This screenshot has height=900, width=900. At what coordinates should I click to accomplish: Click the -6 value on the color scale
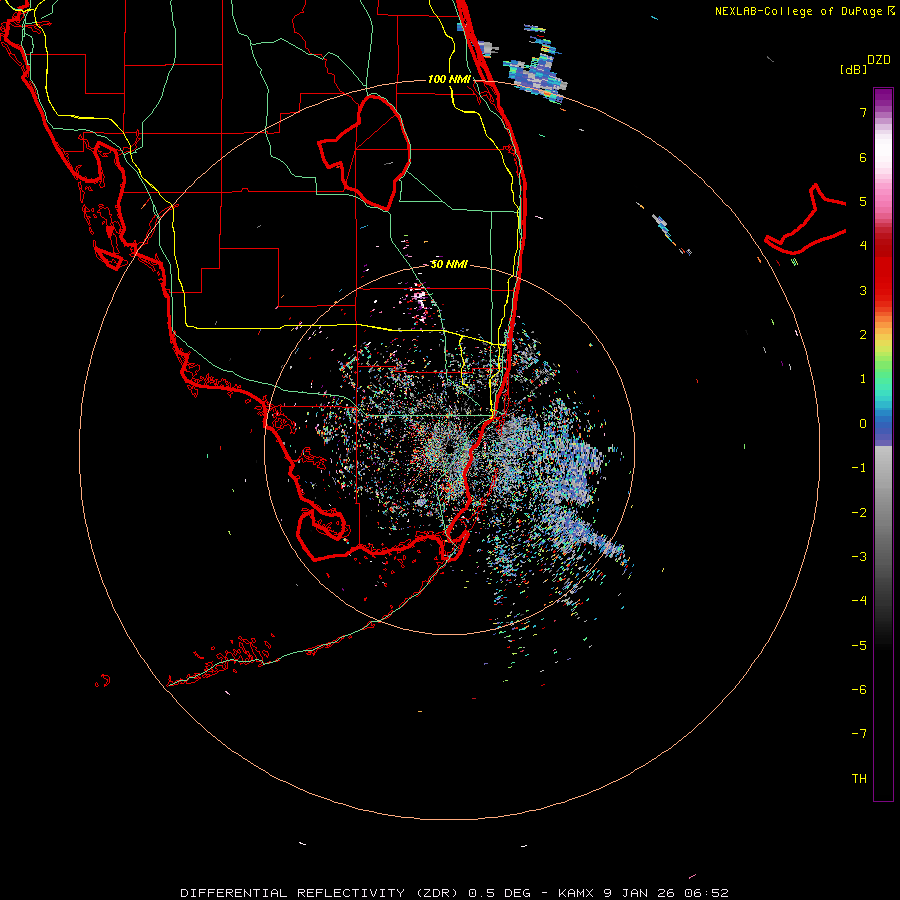pos(859,690)
